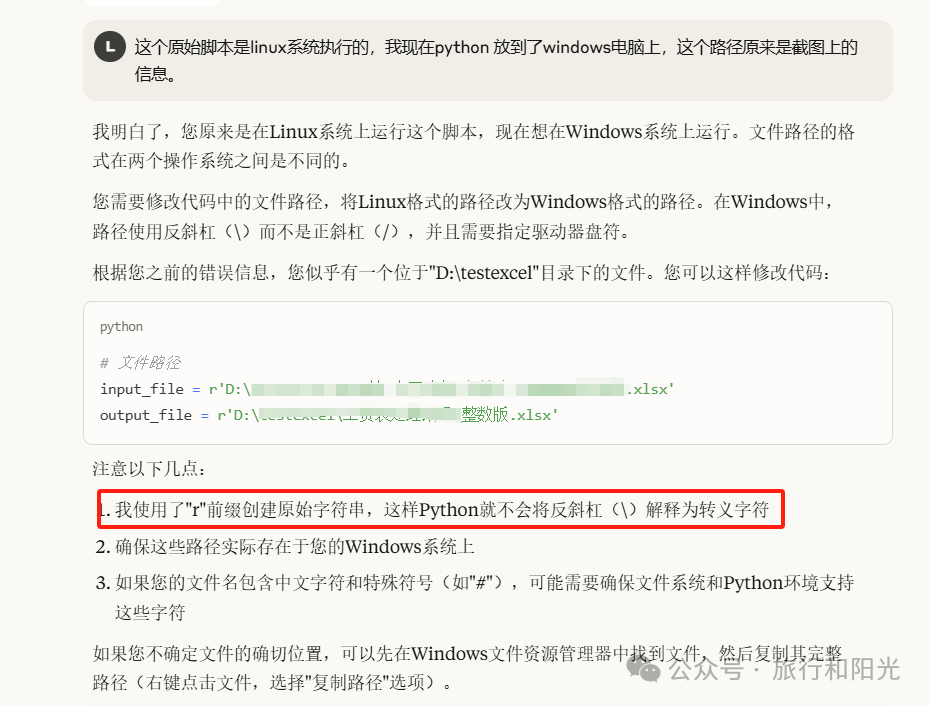Click the final paragraph about "复制路径" option

click(x=467, y=668)
